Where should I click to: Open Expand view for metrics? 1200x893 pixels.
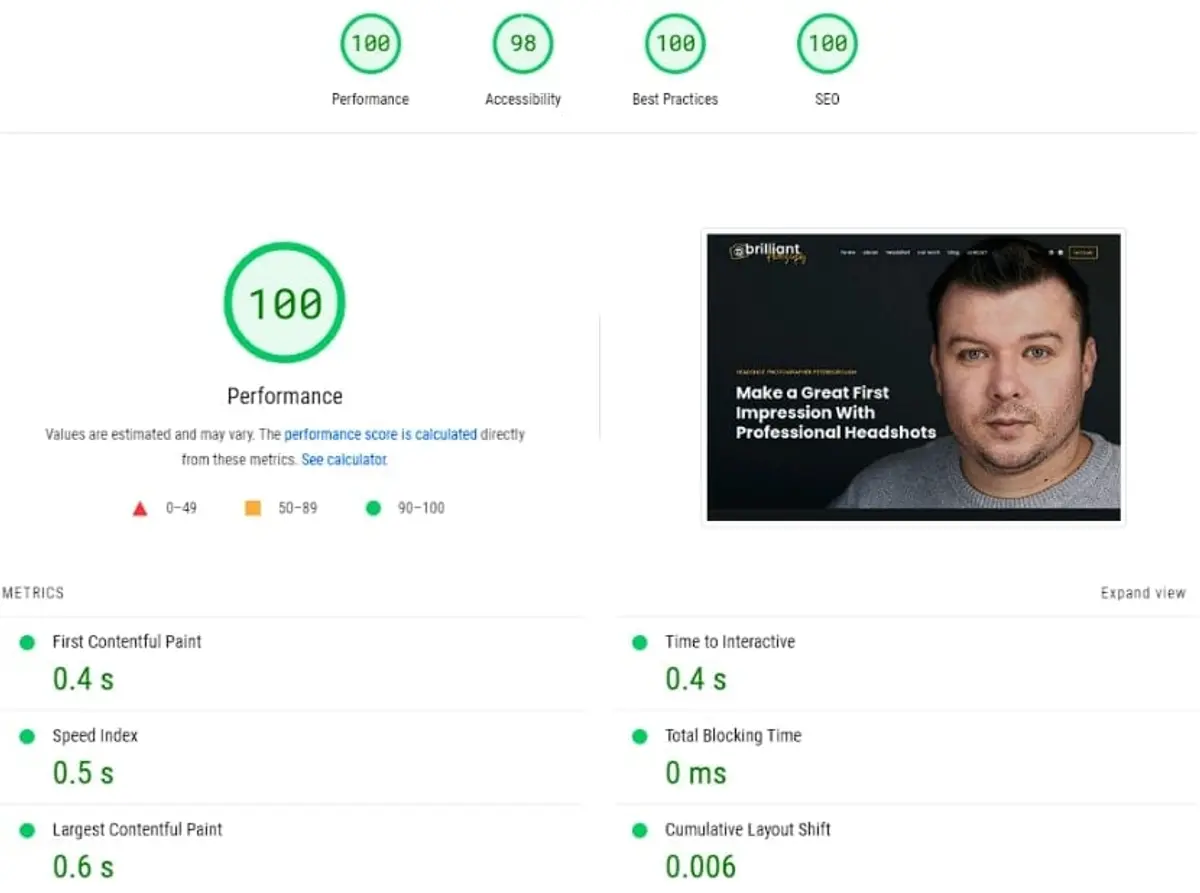[1143, 592]
